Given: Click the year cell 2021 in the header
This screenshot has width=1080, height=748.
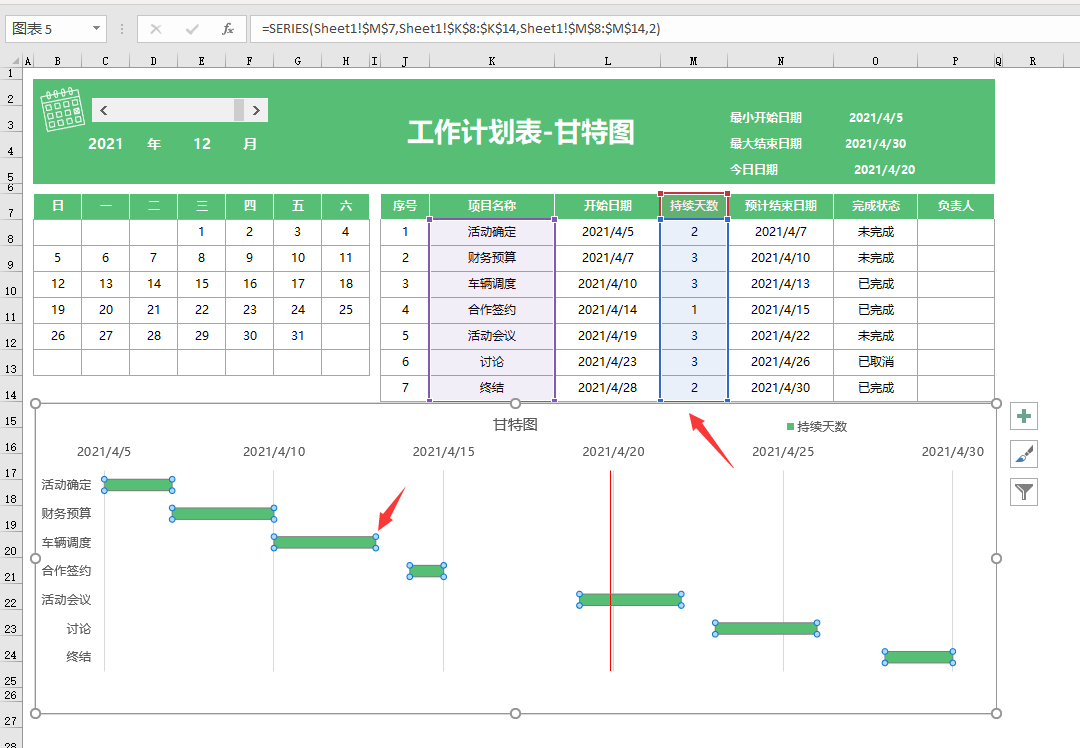Looking at the screenshot, I should [105, 144].
